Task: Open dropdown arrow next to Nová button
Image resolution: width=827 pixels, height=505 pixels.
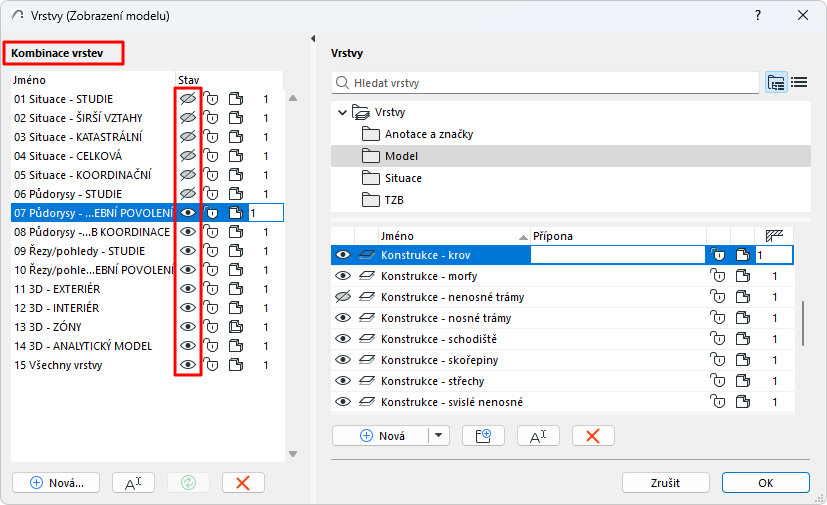Action: point(439,435)
